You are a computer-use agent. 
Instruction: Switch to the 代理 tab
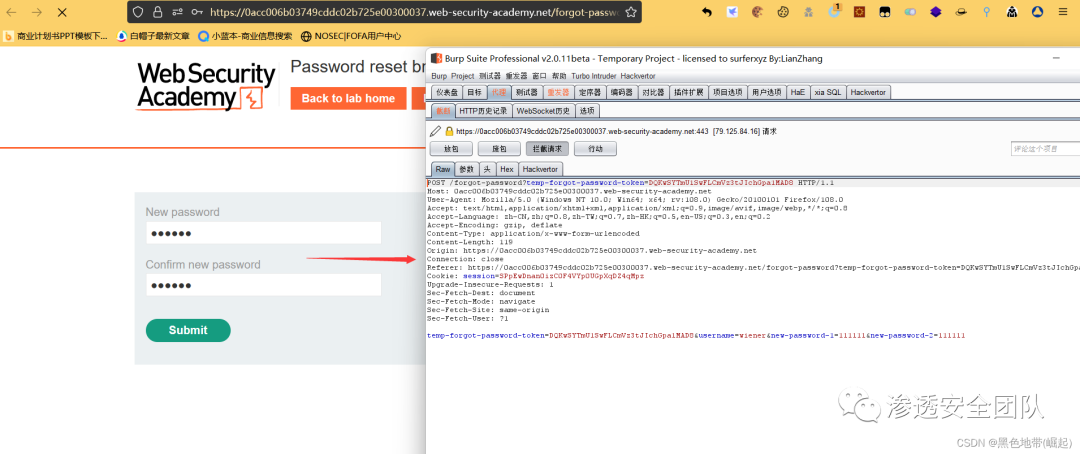pyautogui.click(x=499, y=92)
